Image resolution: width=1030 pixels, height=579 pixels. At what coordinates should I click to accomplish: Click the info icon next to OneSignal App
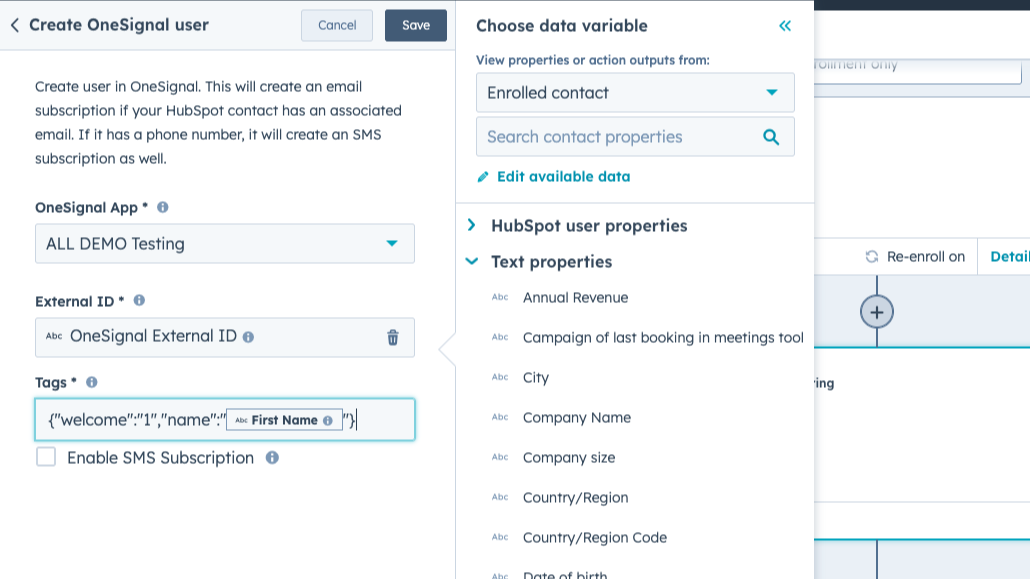(163, 207)
